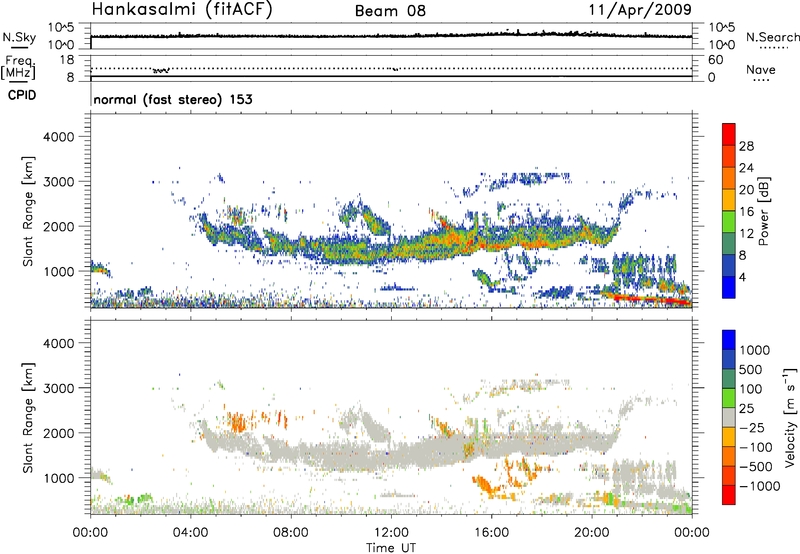Click the "20:00" time tick
This screenshot has height=554, width=800.
(x=591, y=533)
